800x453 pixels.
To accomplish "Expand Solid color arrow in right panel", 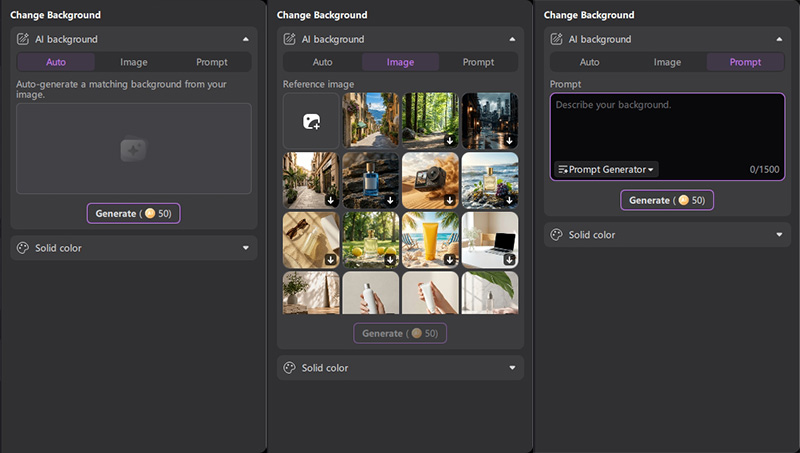I will (x=779, y=235).
